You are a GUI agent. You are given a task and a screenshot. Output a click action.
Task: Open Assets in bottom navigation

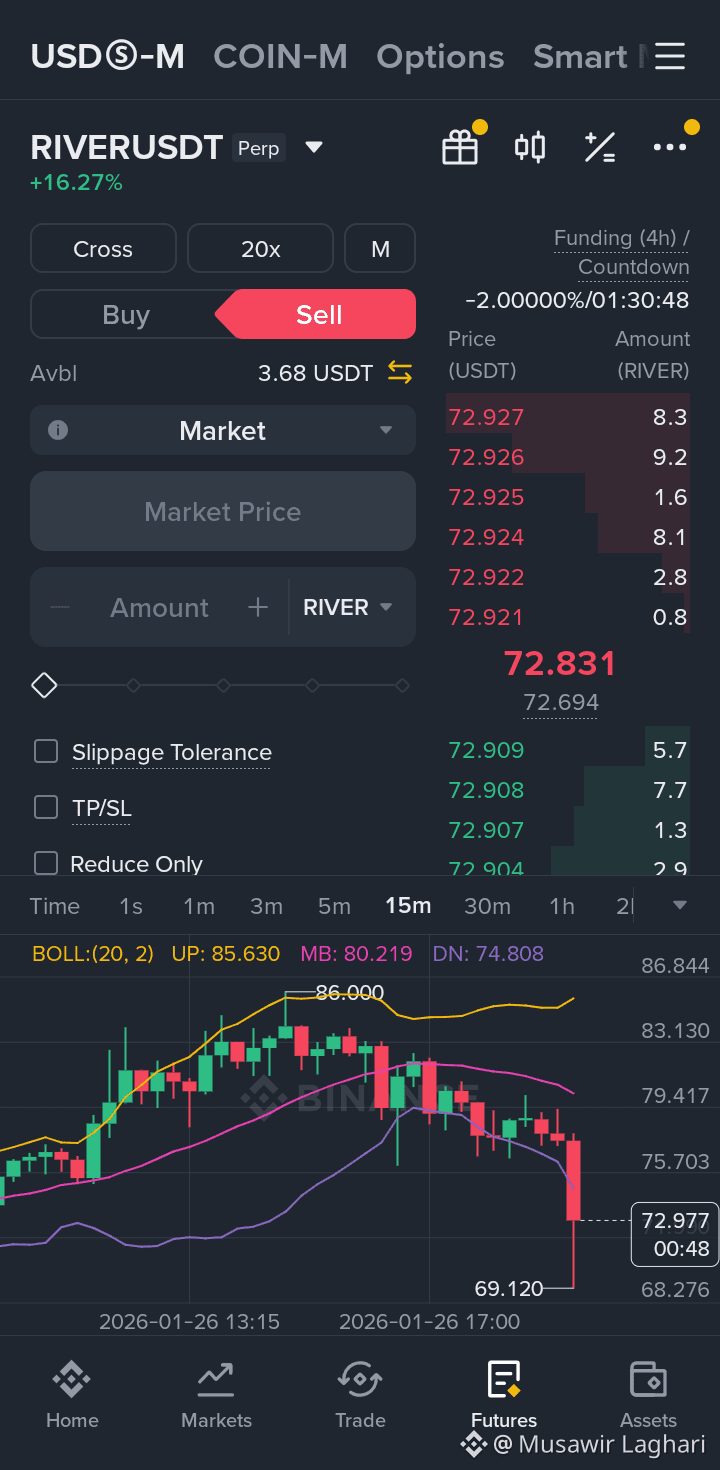click(648, 1395)
